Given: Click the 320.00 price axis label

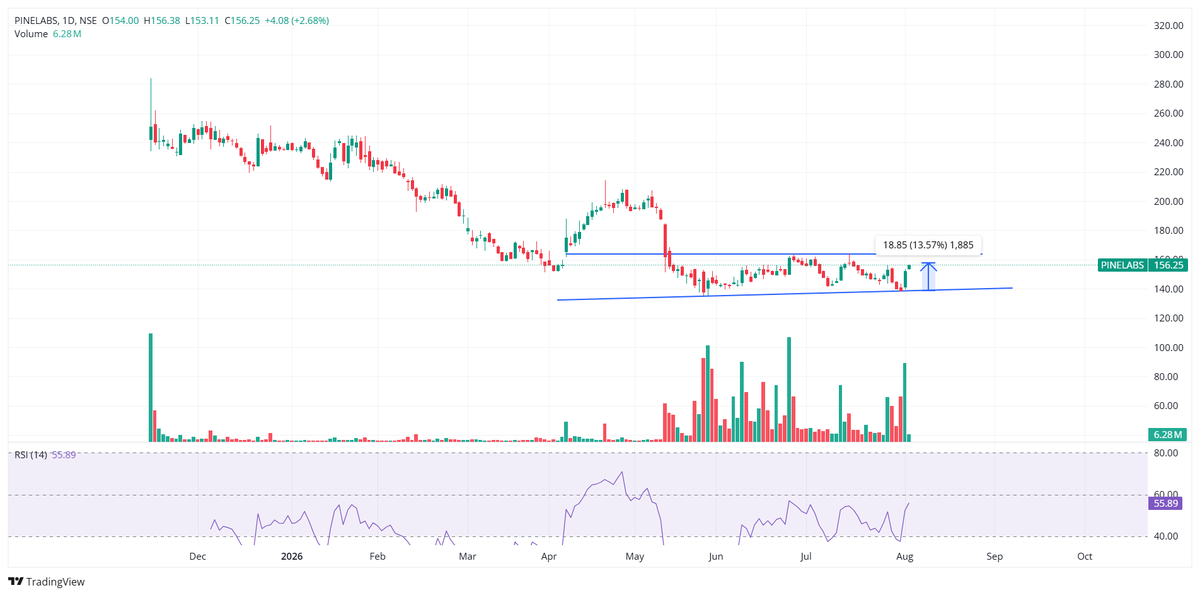Looking at the screenshot, I should point(1167,25).
